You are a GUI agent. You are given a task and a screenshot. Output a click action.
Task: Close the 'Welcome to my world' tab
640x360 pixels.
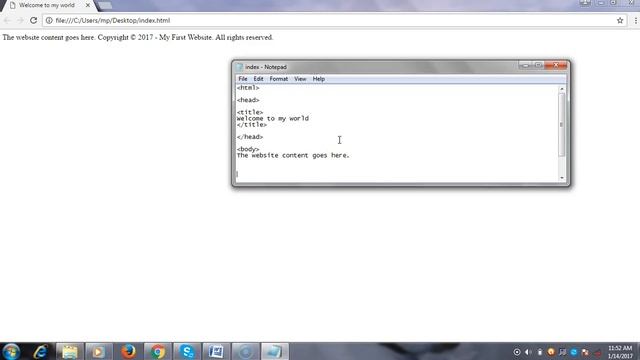(x=88, y=5)
